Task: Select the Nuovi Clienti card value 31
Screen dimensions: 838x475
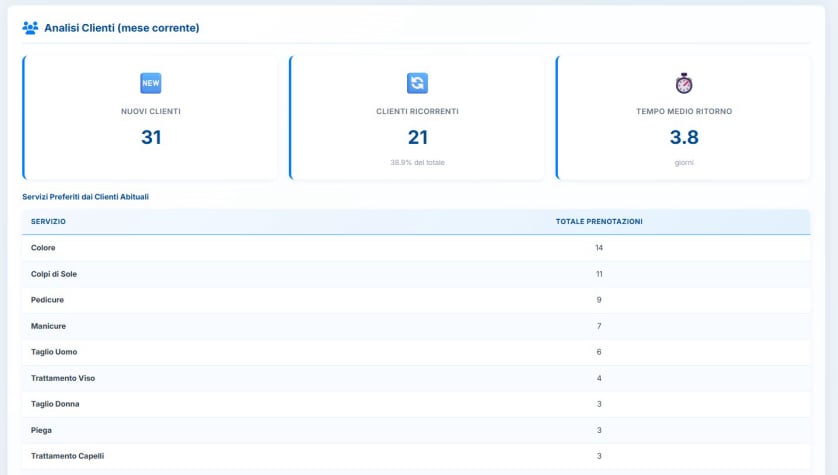Action: point(150,137)
